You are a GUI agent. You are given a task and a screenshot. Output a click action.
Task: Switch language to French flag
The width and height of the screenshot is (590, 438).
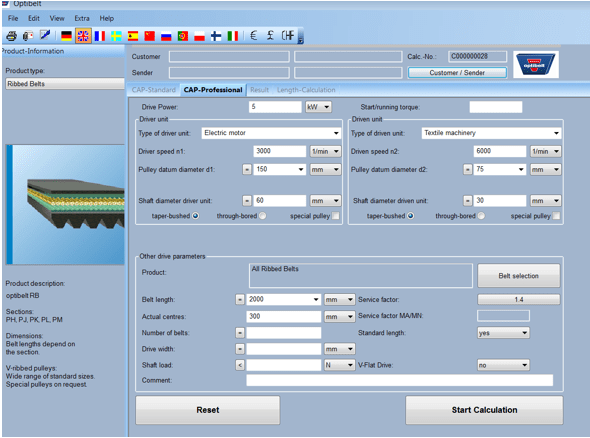(x=100, y=36)
